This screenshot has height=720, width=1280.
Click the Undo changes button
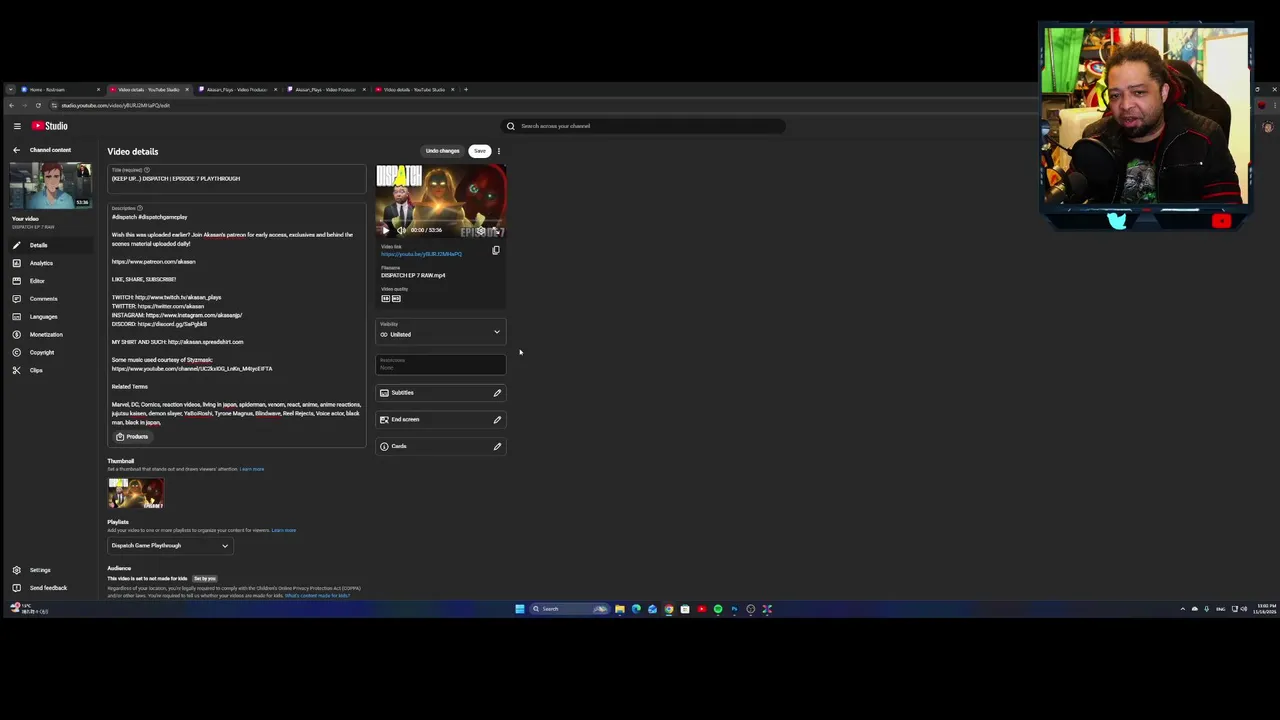[x=442, y=151]
